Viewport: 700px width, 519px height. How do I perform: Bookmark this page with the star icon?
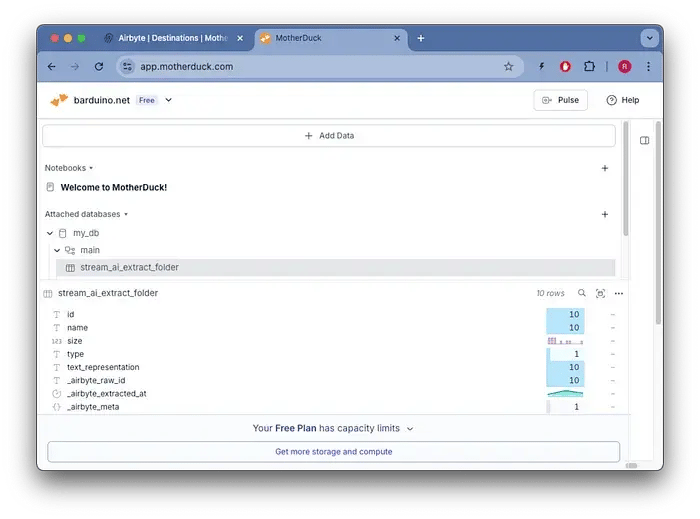(508, 66)
